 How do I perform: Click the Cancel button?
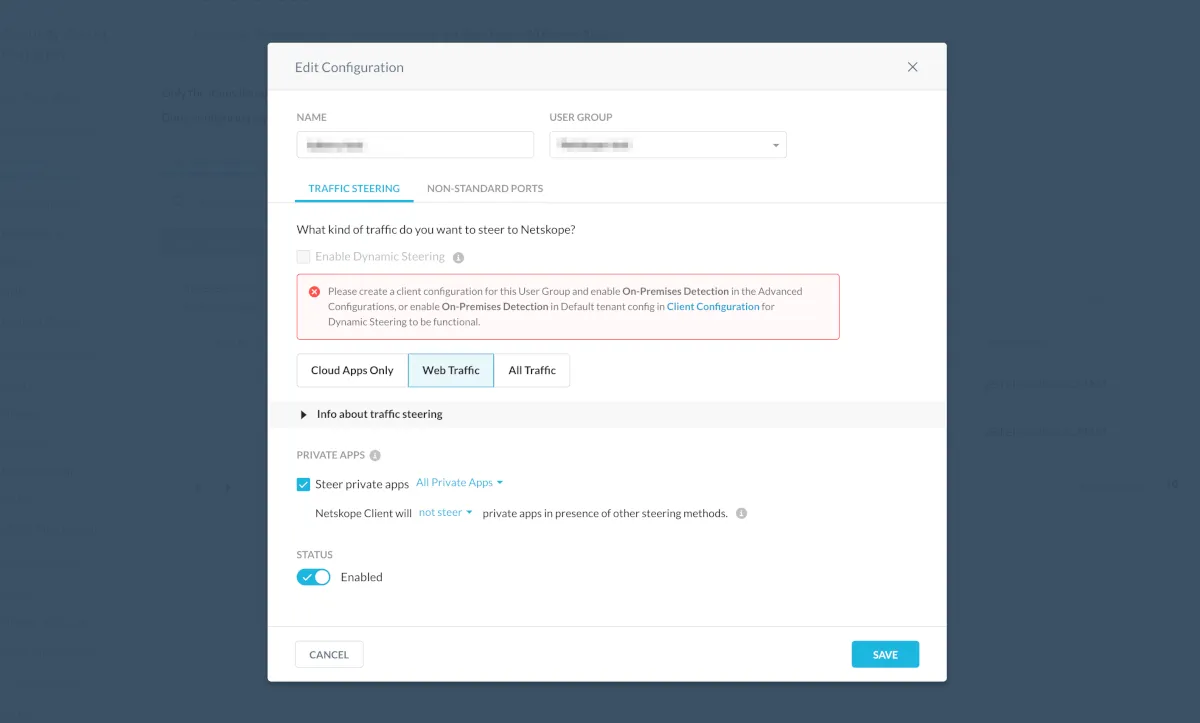pyautogui.click(x=329, y=655)
